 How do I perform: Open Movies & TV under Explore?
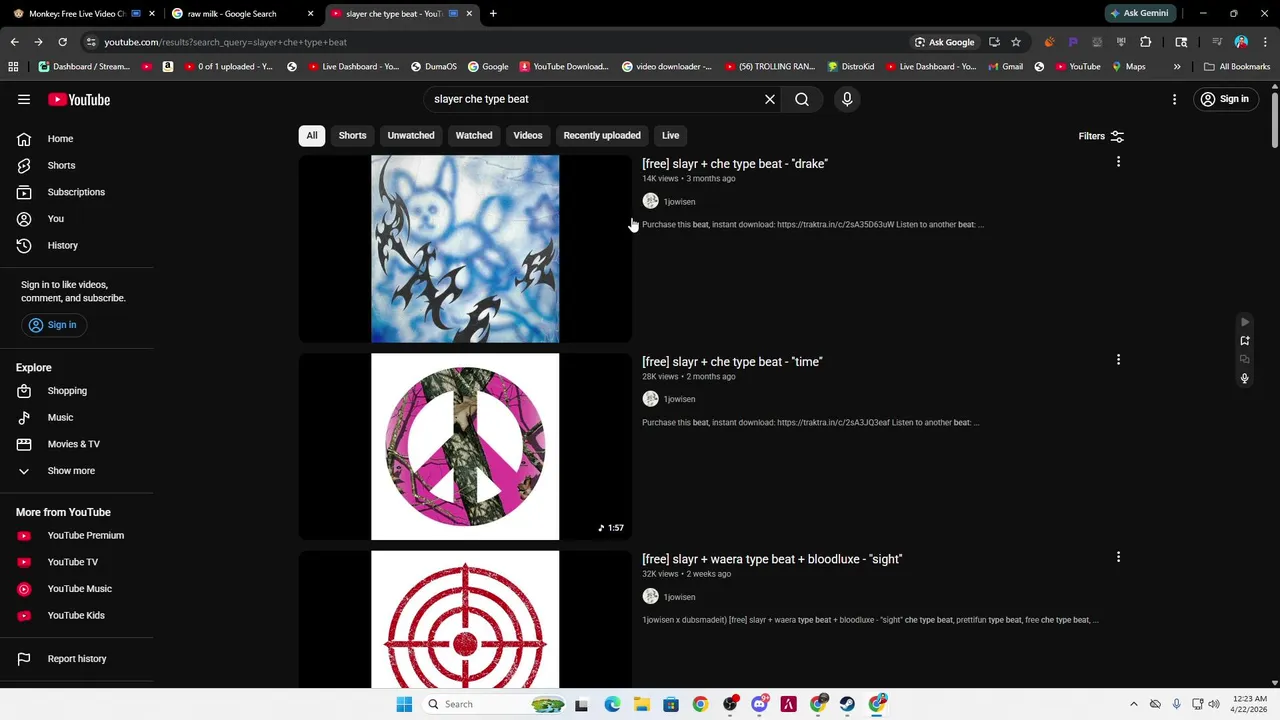point(76,444)
